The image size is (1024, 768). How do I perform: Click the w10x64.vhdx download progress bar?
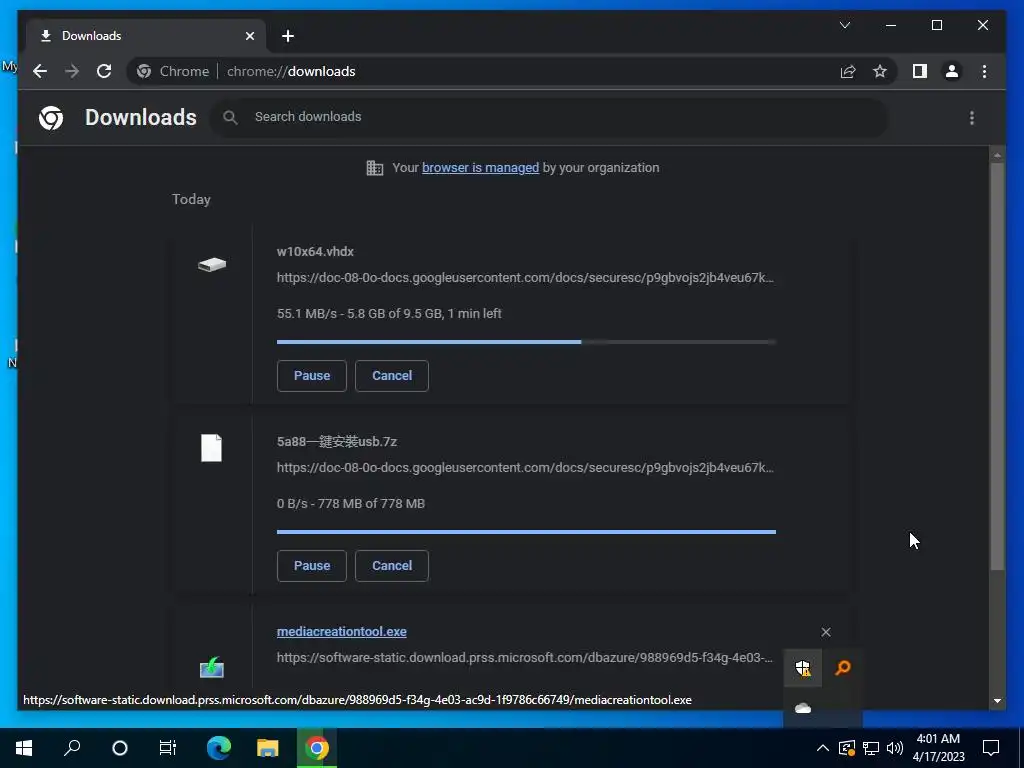tap(526, 342)
